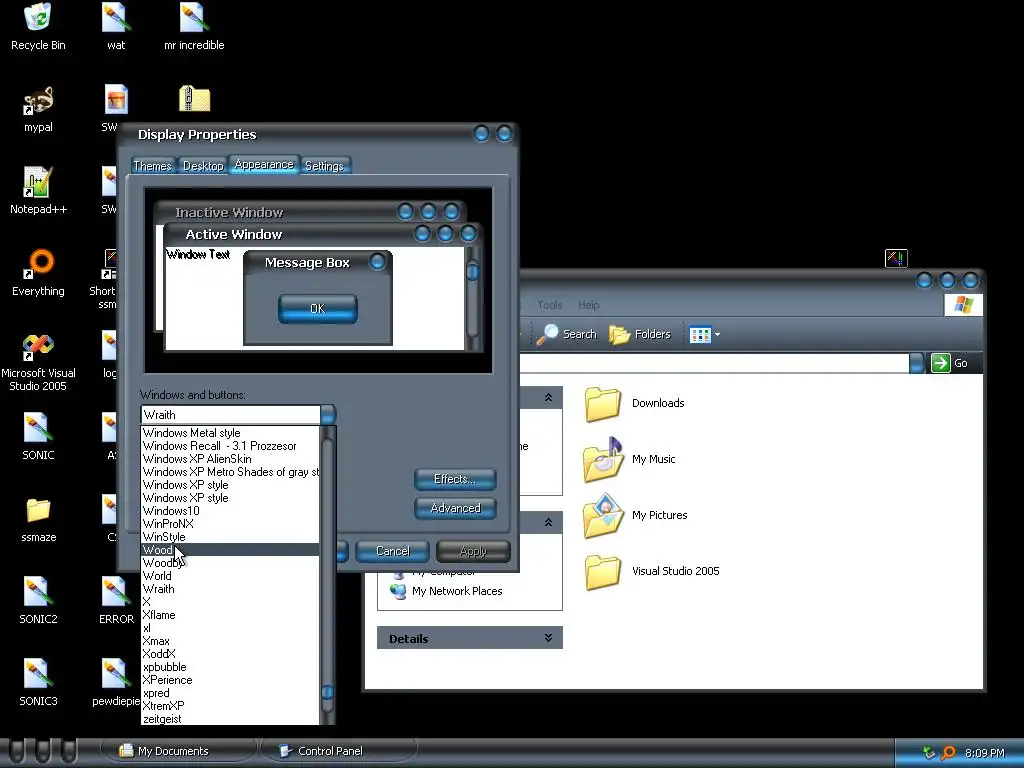Select the Appearance tab
The image size is (1024, 768).
pyautogui.click(x=264, y=165)
